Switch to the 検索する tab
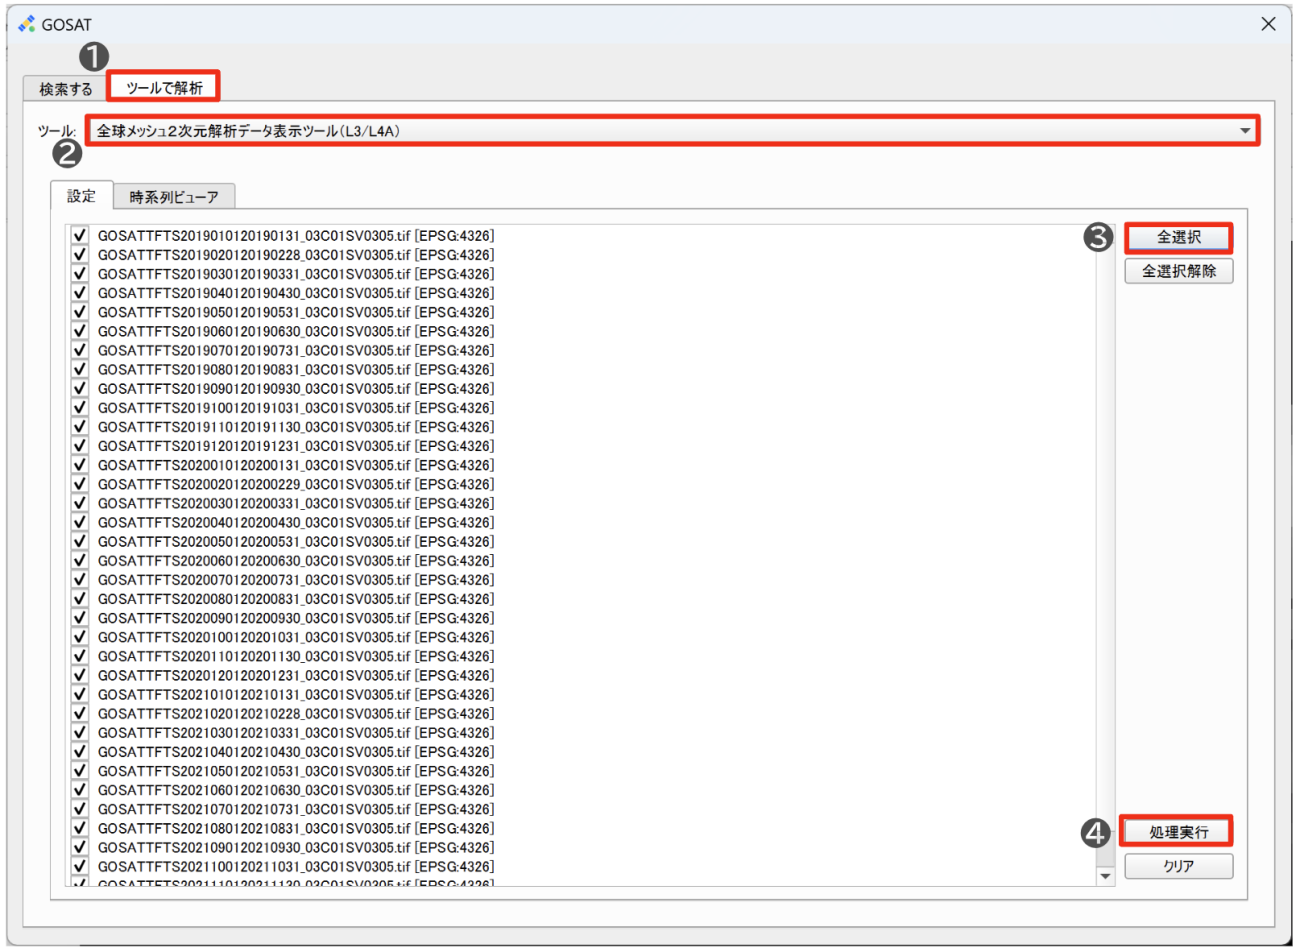 coord(66,89)
